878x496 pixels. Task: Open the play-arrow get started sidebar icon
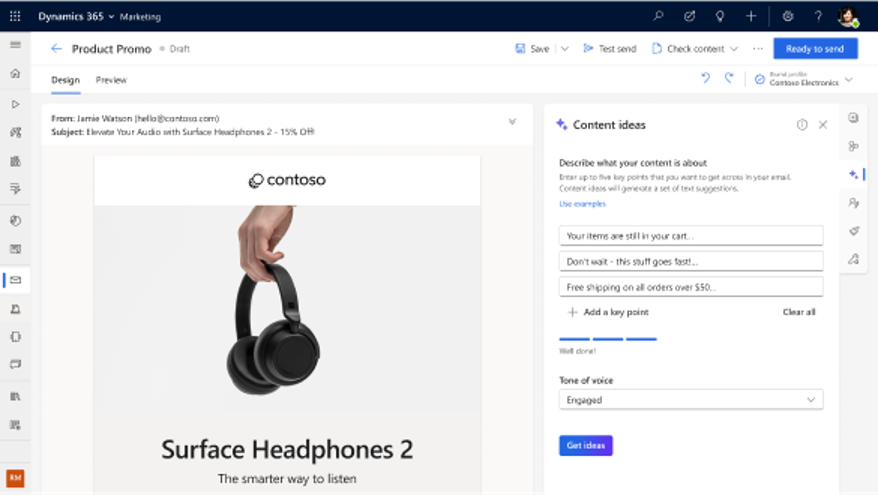click(x=15, y=104)
